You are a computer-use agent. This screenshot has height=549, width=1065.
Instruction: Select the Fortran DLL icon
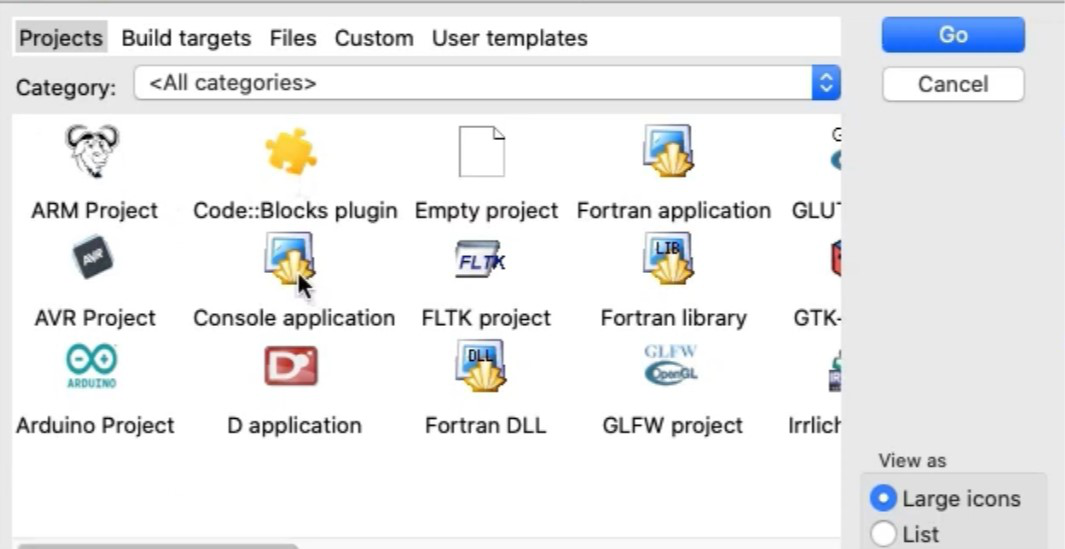pyautogui.click(x=481, y=366)
